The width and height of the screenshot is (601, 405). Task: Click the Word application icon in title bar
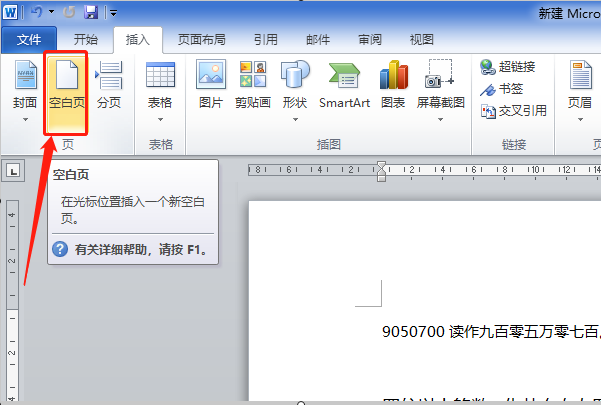coord(10,13)
